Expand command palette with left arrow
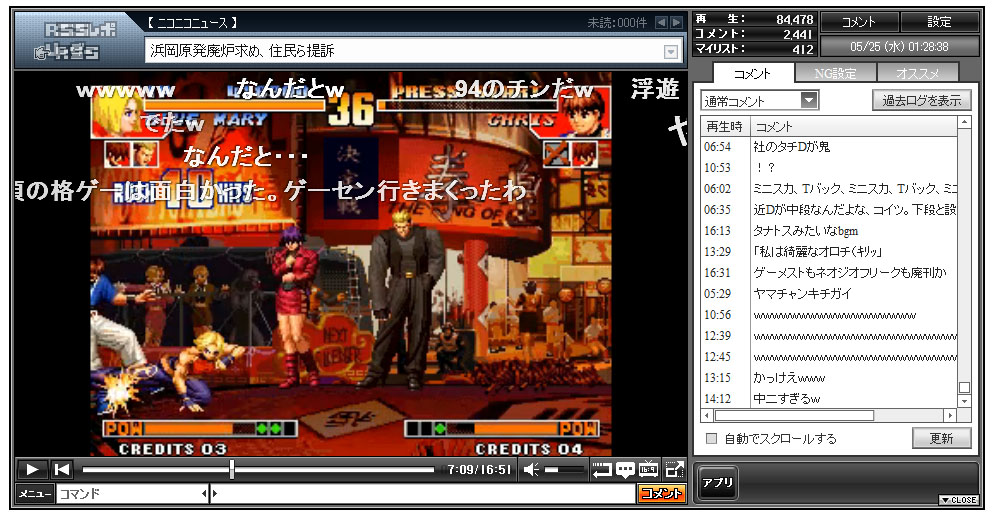 point(204,493)
